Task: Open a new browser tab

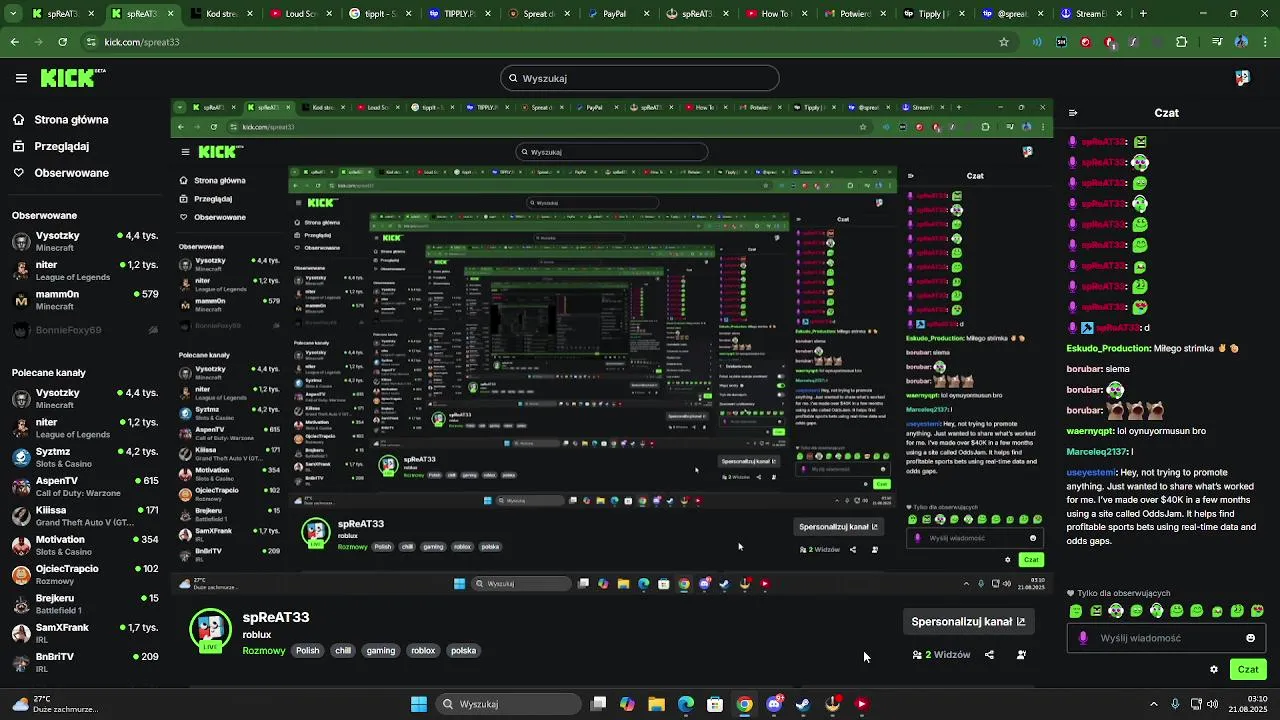Action: (x=1143, y=14)
